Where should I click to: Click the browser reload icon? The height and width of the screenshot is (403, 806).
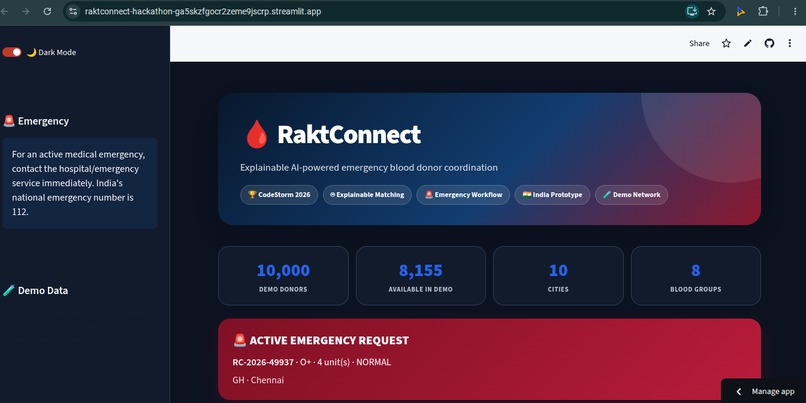pyautogui.click(x=47, y=11)
